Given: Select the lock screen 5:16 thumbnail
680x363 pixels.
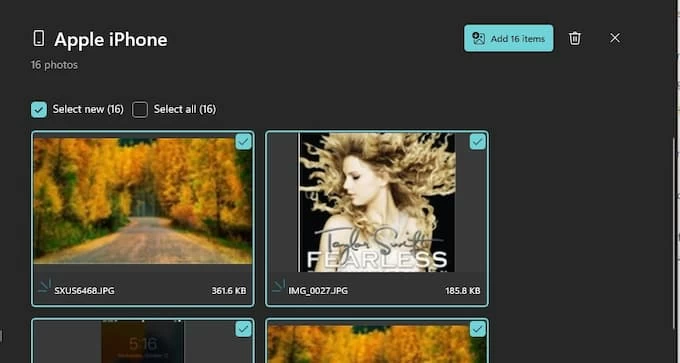Looking at the screenshot, I should [143, 342].
